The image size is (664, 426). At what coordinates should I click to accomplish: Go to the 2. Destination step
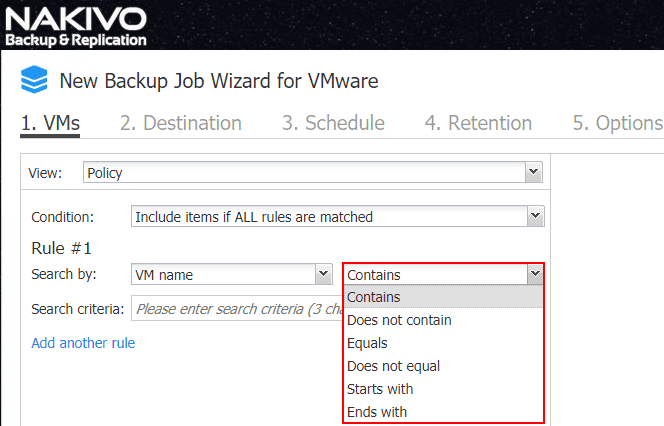(x=180, y=123)
